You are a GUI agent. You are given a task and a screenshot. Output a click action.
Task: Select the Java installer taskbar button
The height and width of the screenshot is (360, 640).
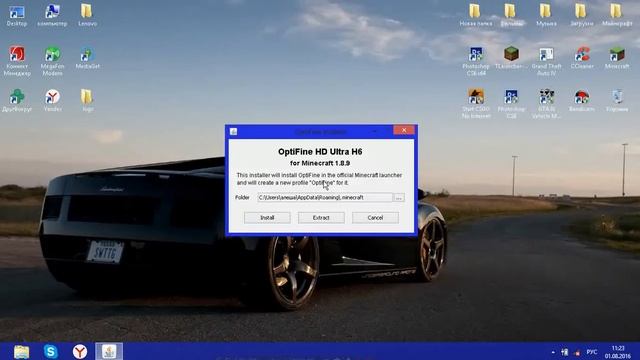[109, 351]
